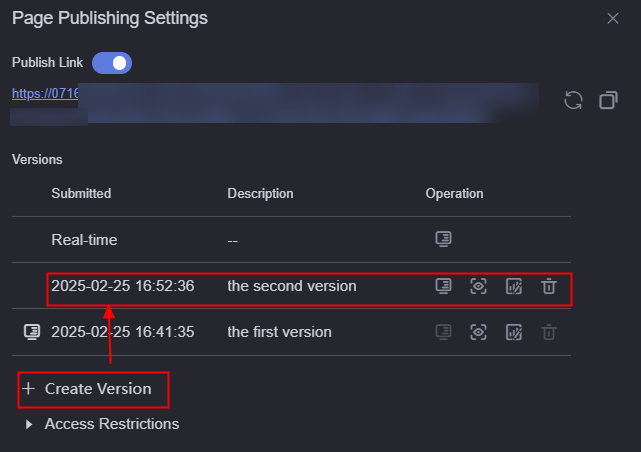This screenshot has width=641, height=452.
Task: Click the Real-time version row label
Action: click(x=84, y=240)
